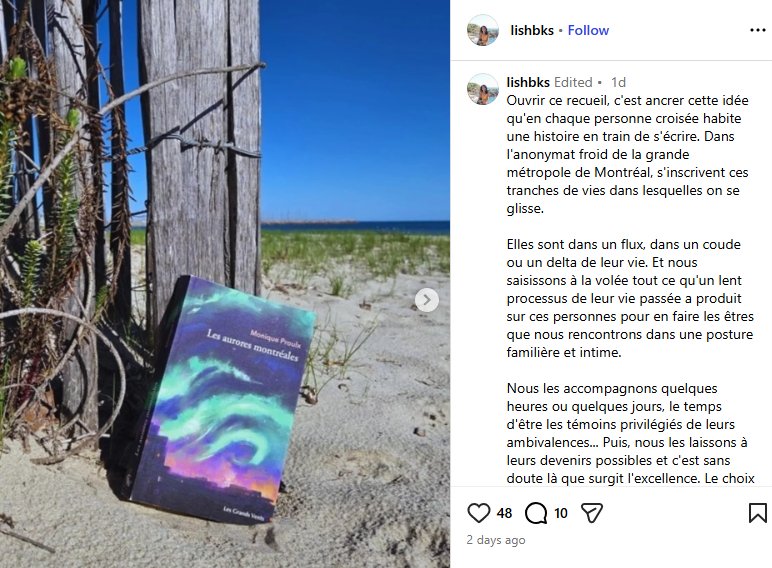Image resolution: width=772 pixels, height=568 pixels.
Task: Share the post via paper plane icon
Action: pyautogui.click(x=592, y=513)
